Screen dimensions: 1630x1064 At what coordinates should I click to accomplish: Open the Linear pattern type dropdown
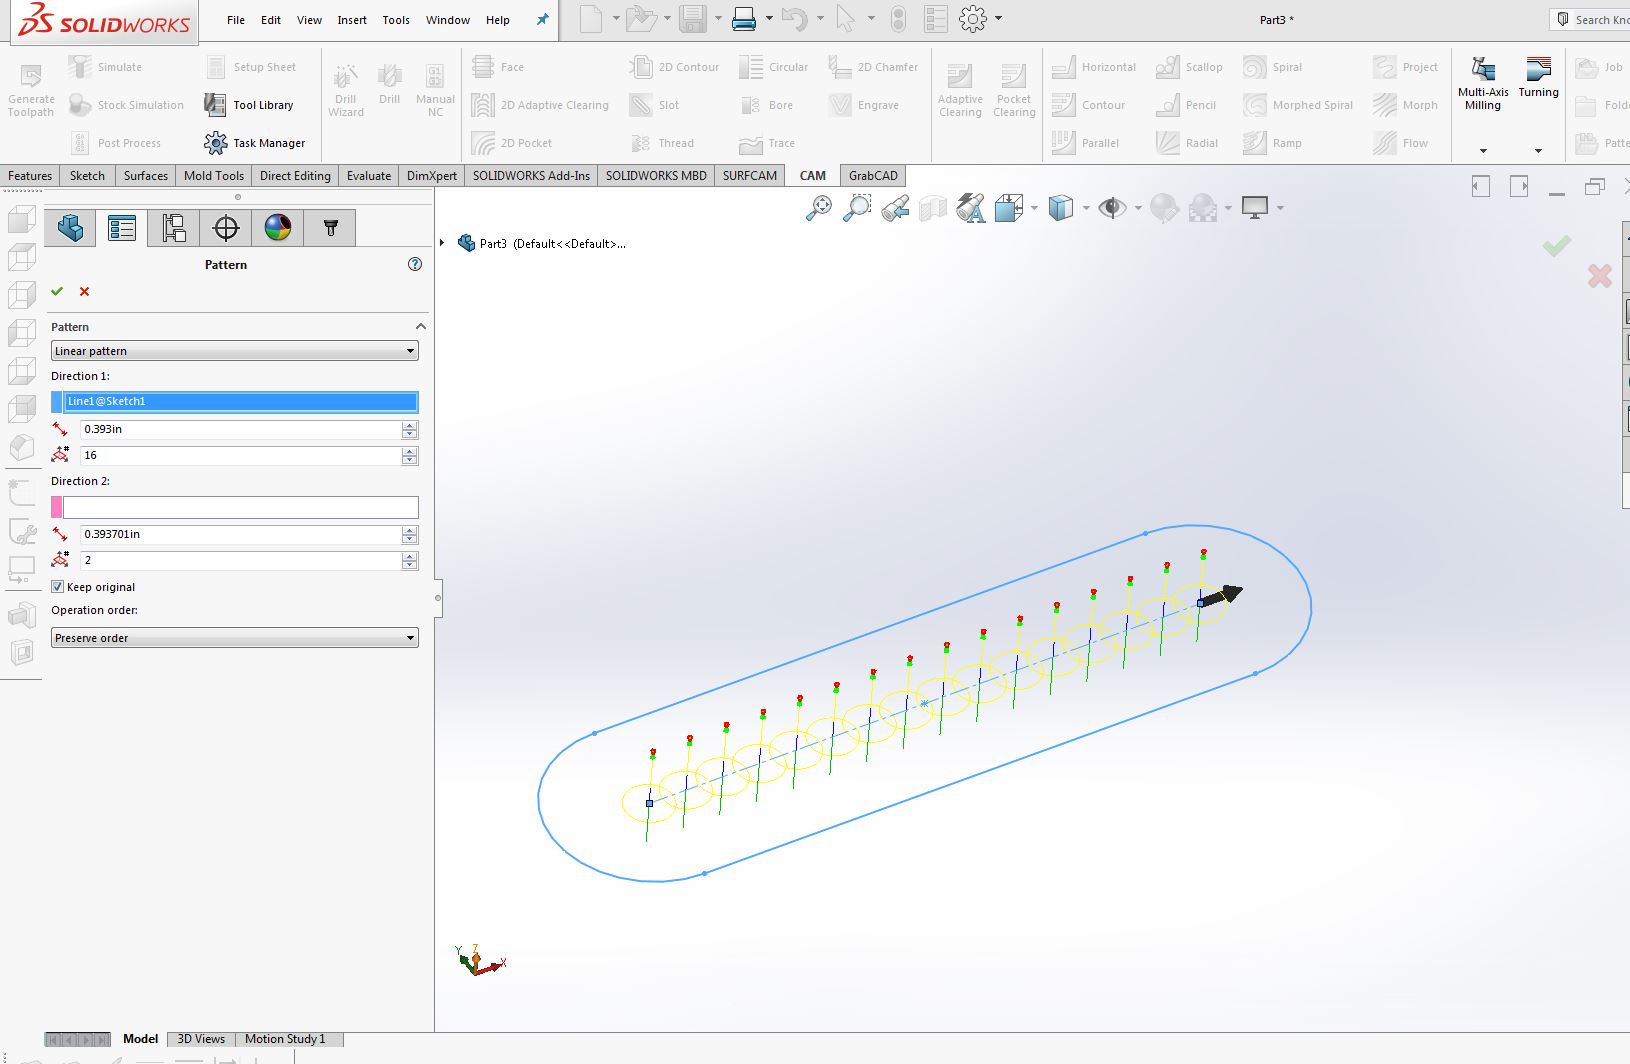click(235, 351)
